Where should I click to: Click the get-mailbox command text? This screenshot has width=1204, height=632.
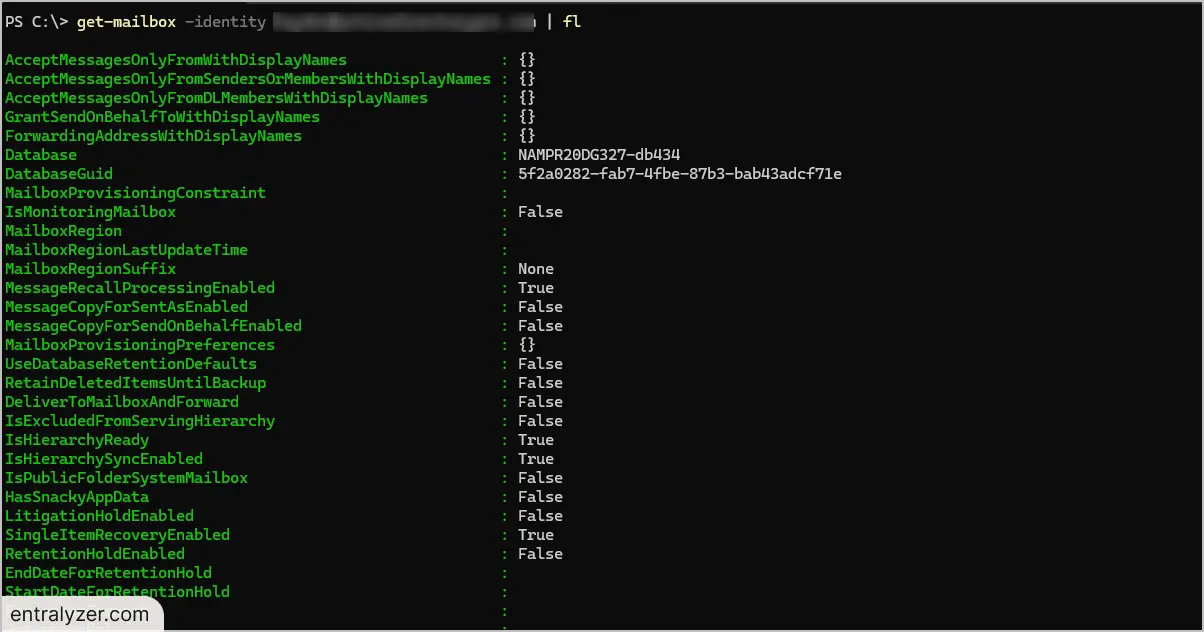coord(126,21)
